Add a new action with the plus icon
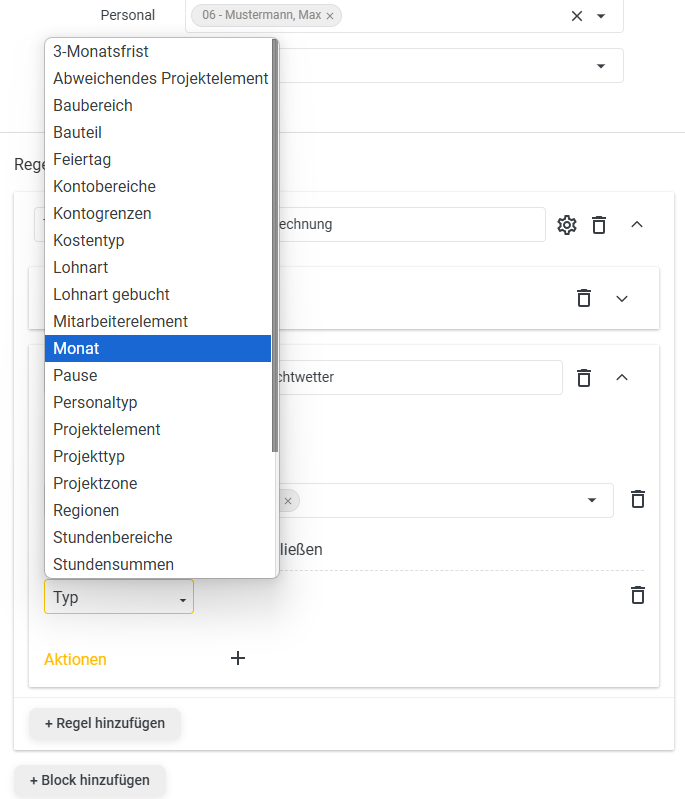The height and width of the screenshot is (799, 685). coord(238,658)
